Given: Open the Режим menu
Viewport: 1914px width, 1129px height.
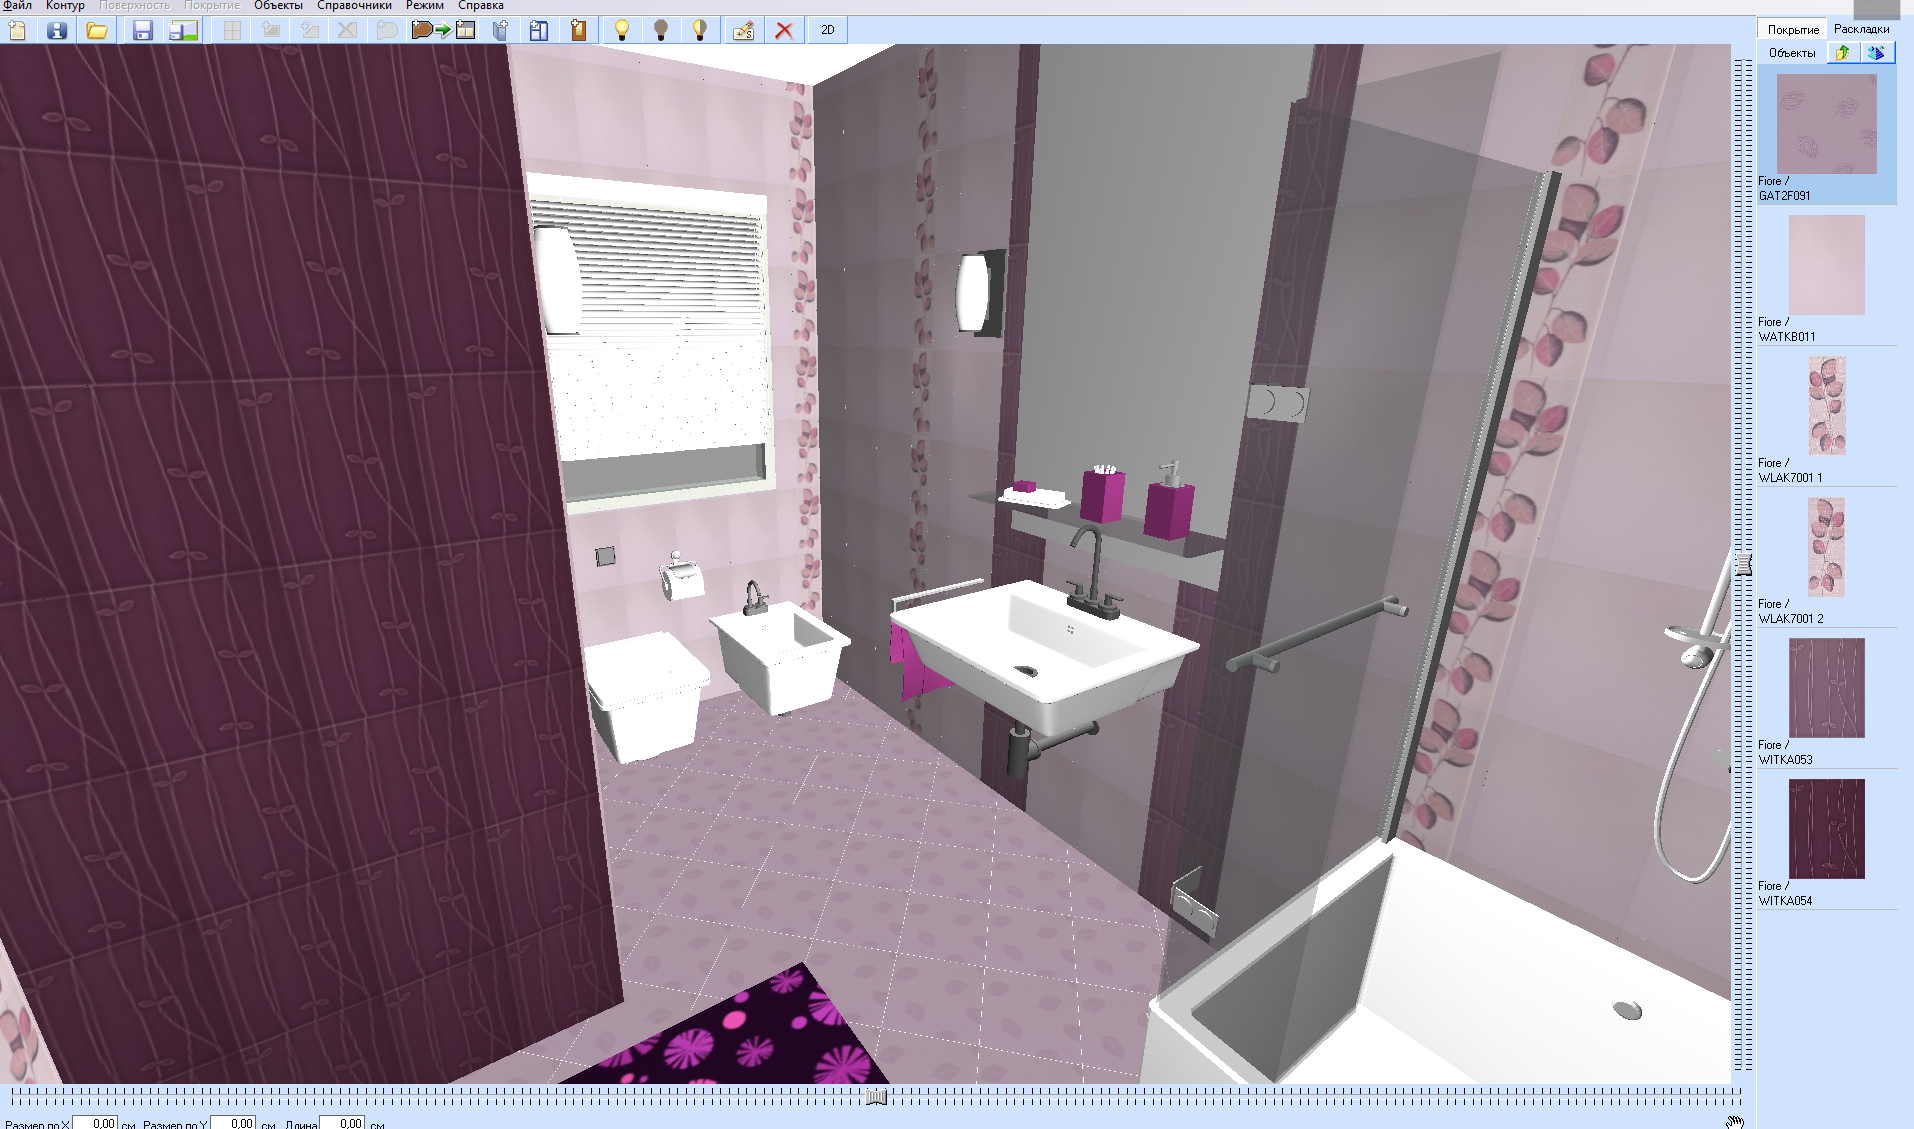Looking at the screenshot, I should [x=424, y=6].
